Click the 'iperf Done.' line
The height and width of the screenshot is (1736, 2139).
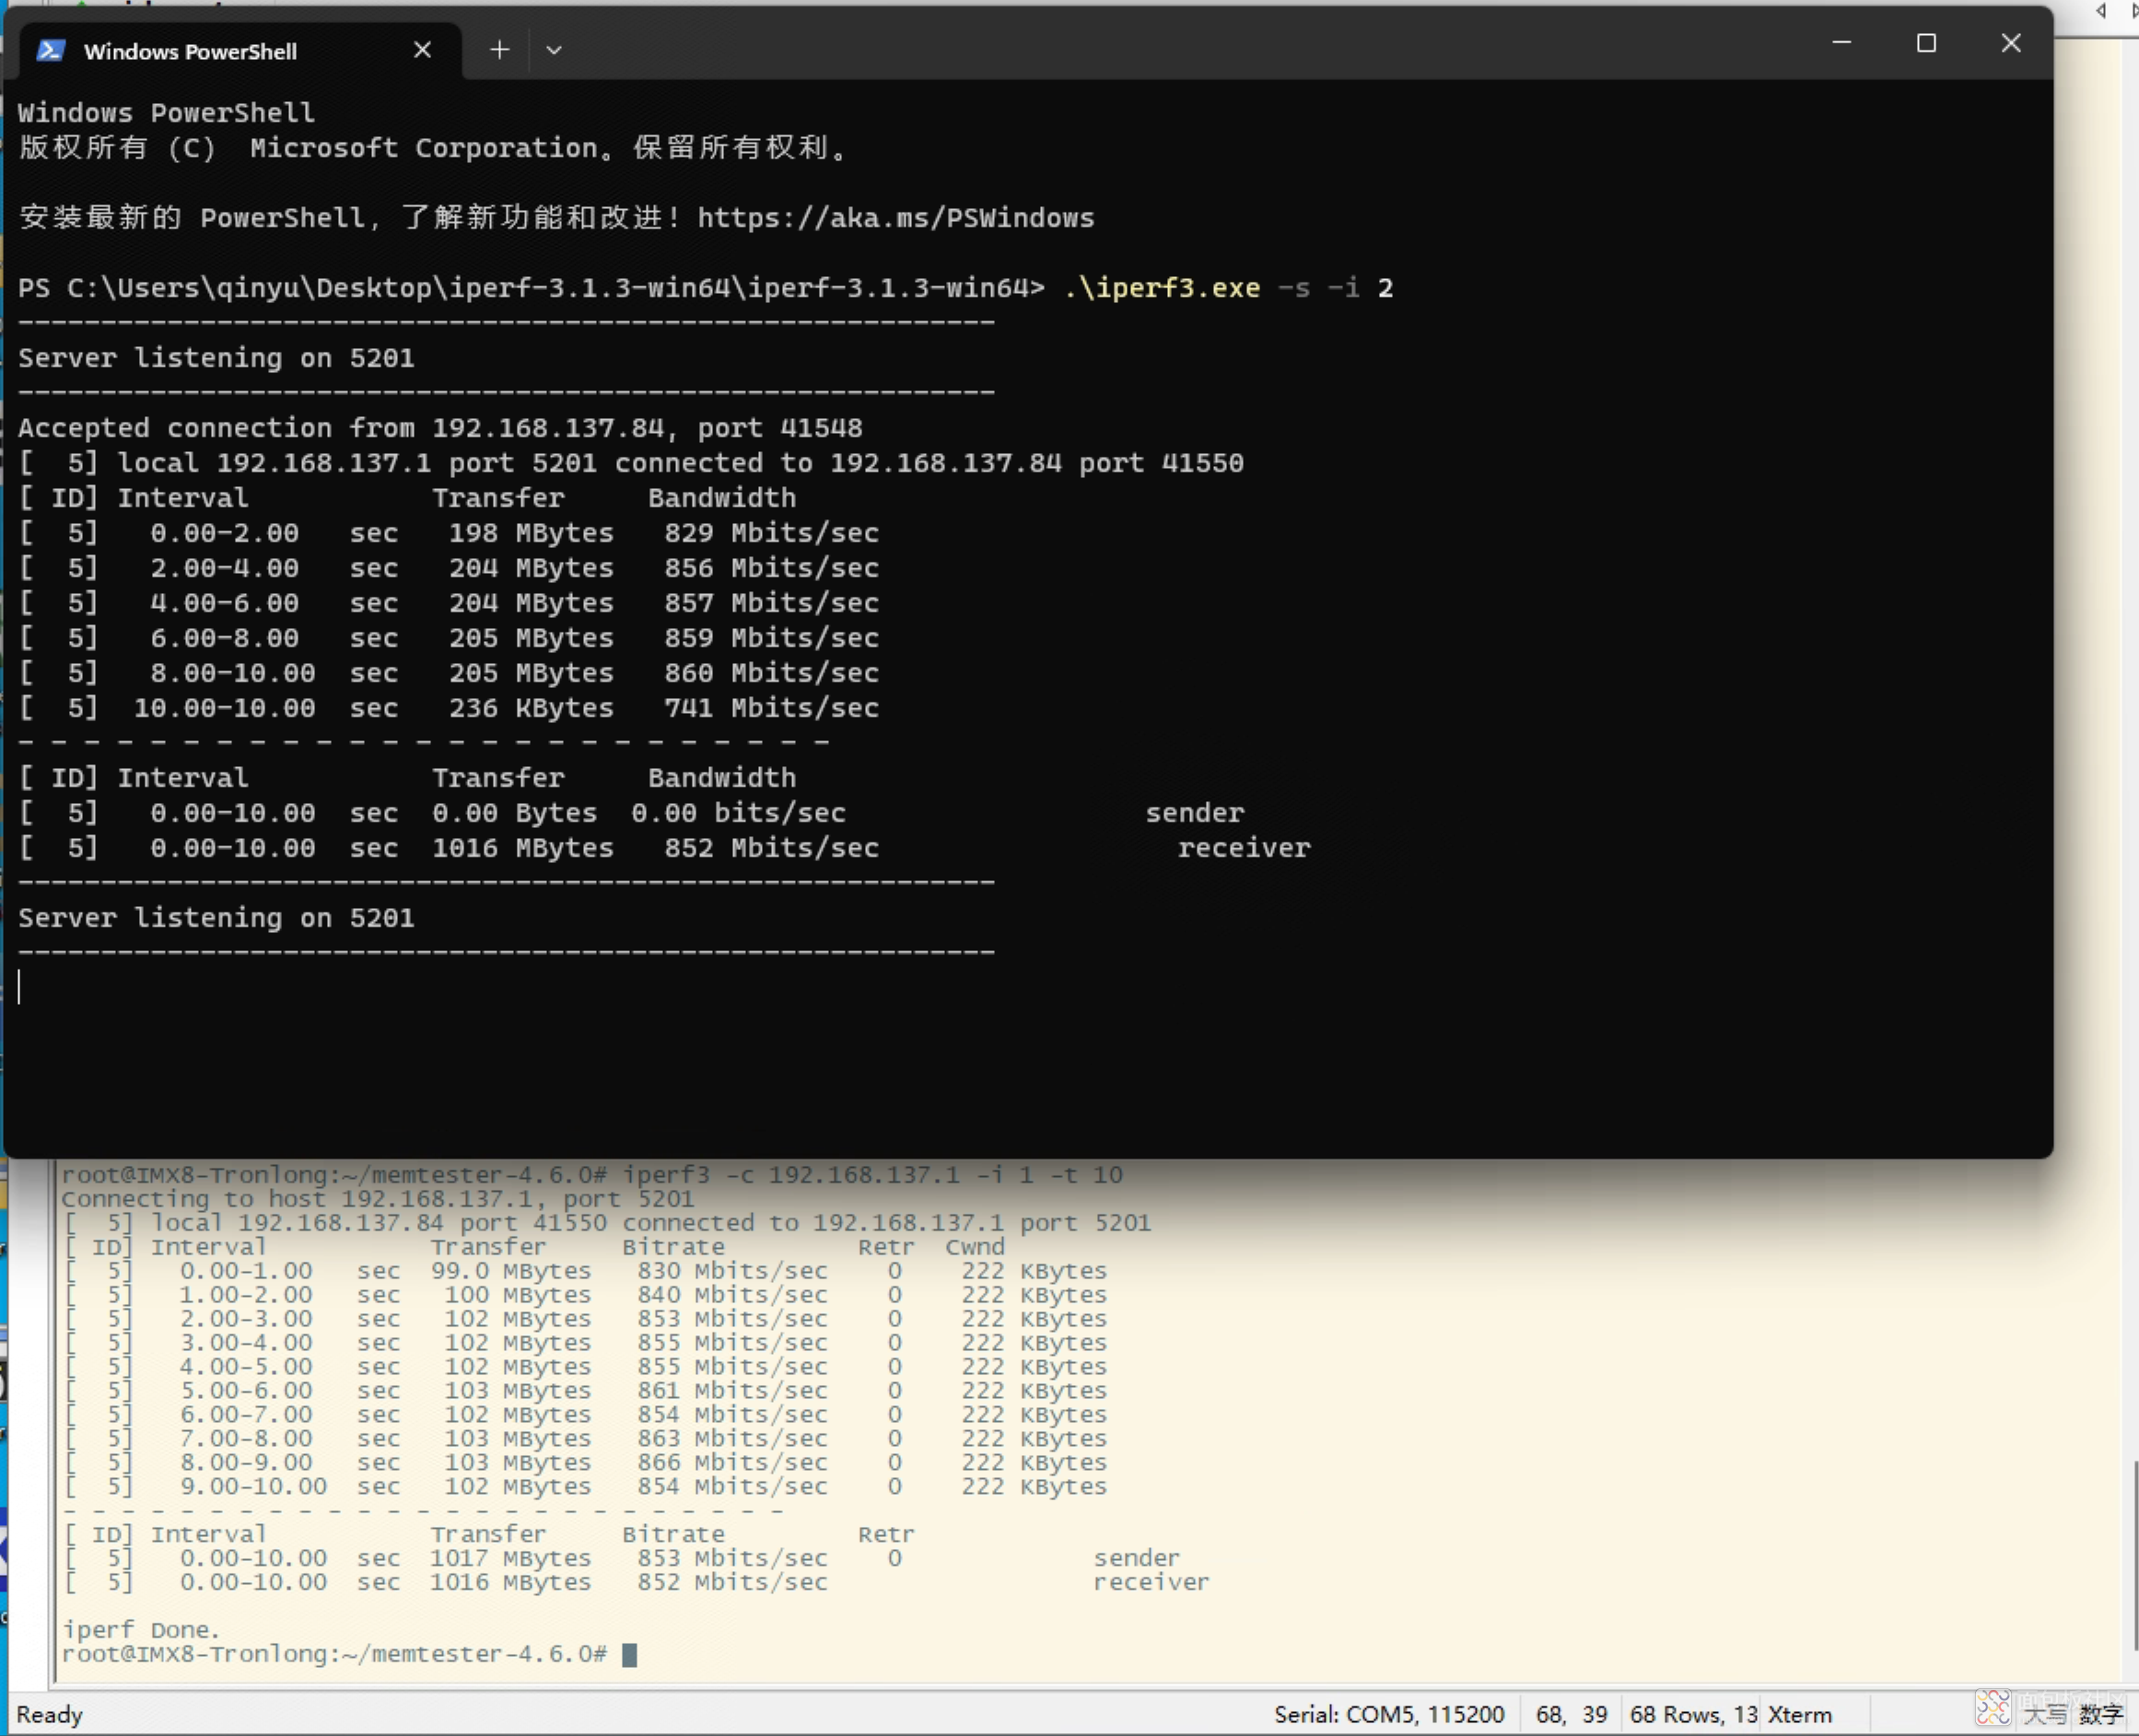[141, 1630]
